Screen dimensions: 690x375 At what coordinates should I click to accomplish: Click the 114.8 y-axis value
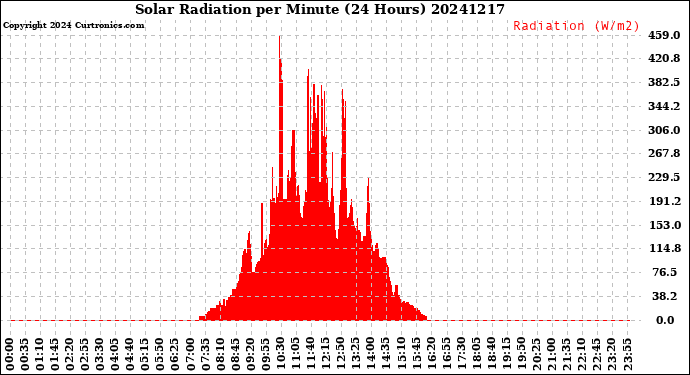[x=664, y=249]
